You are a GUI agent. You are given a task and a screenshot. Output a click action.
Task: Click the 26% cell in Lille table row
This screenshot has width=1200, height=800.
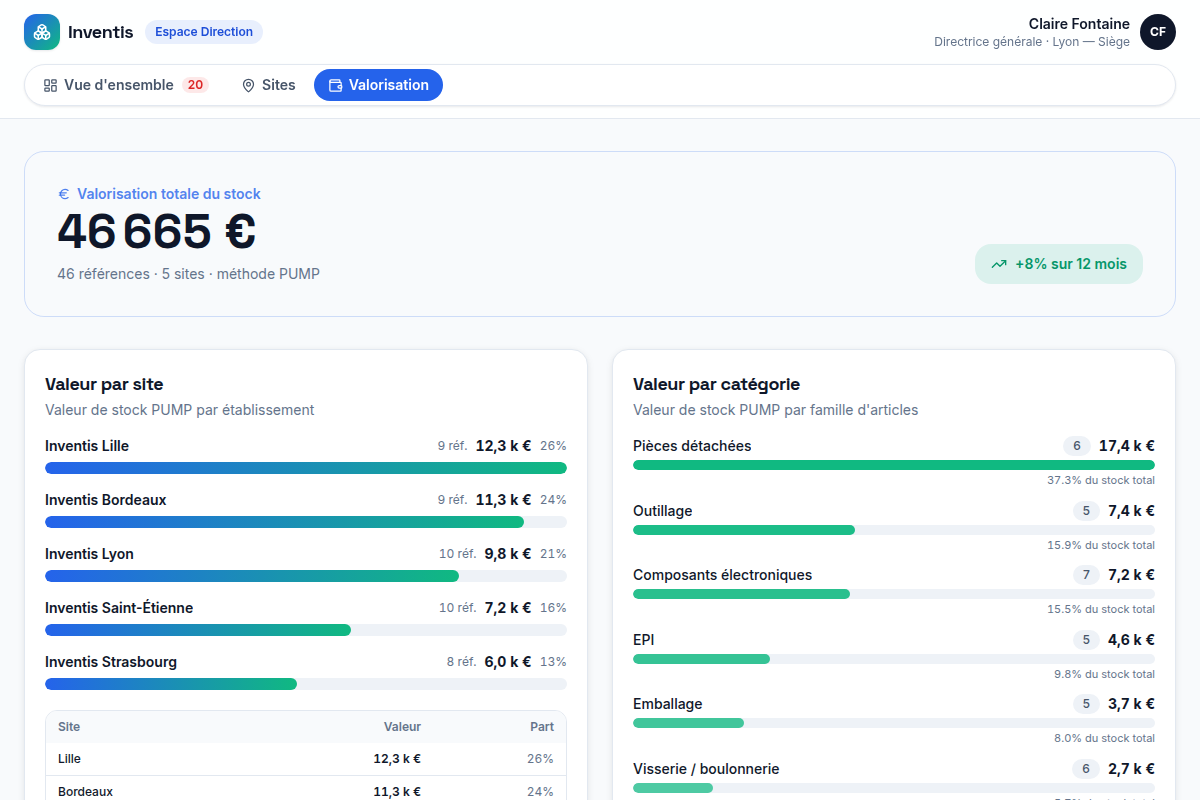[540, 759]
